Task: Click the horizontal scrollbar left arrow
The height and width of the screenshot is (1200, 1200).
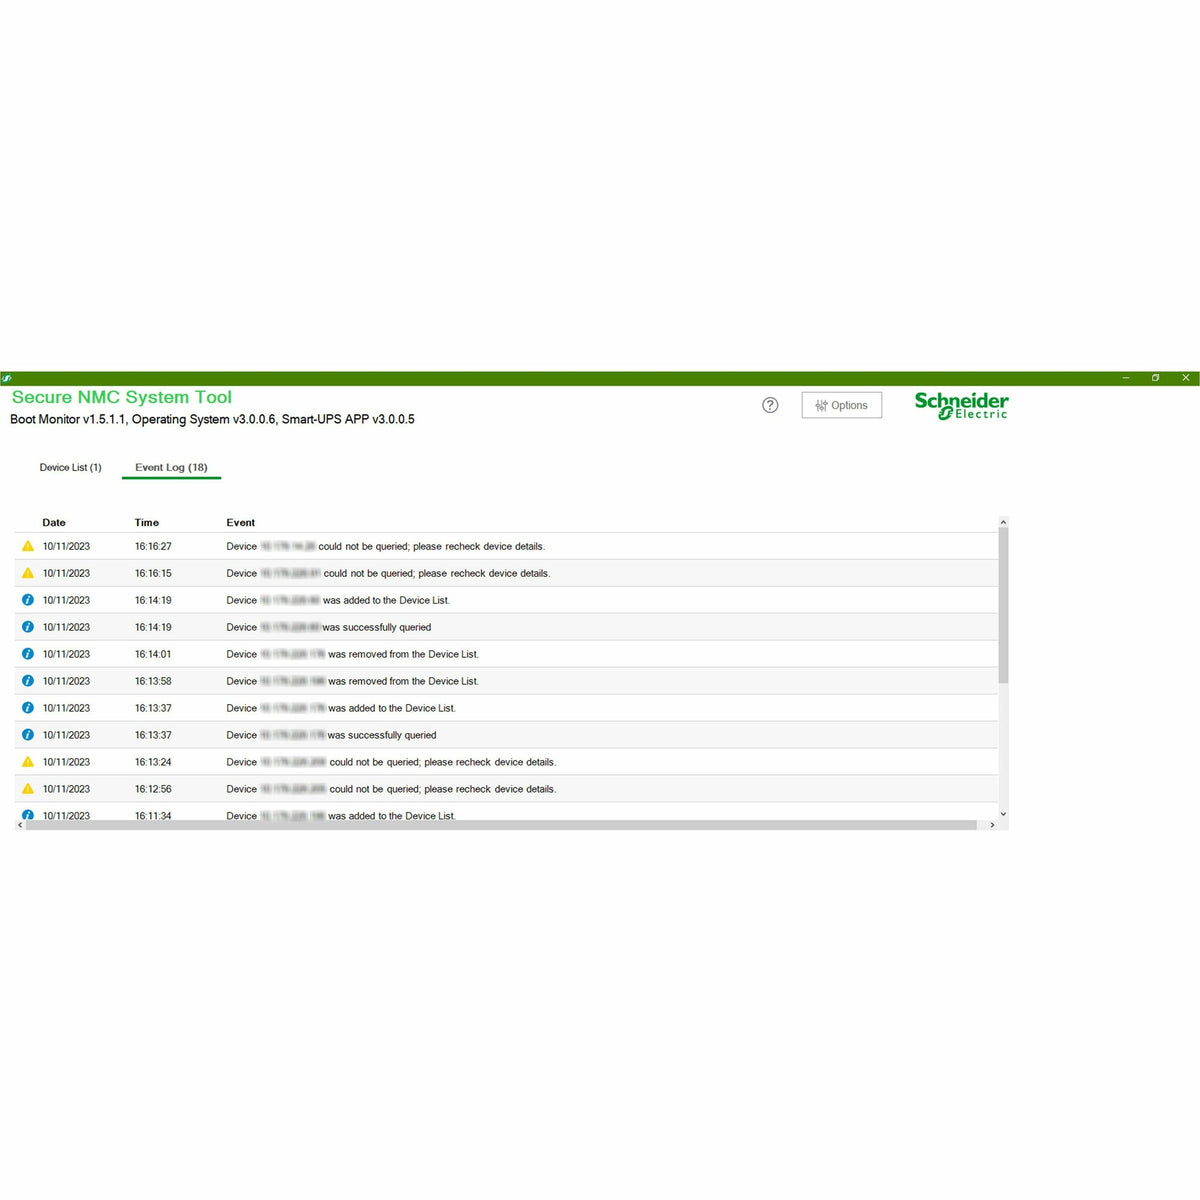Action: pyautogui.click(x=20, y=825)
